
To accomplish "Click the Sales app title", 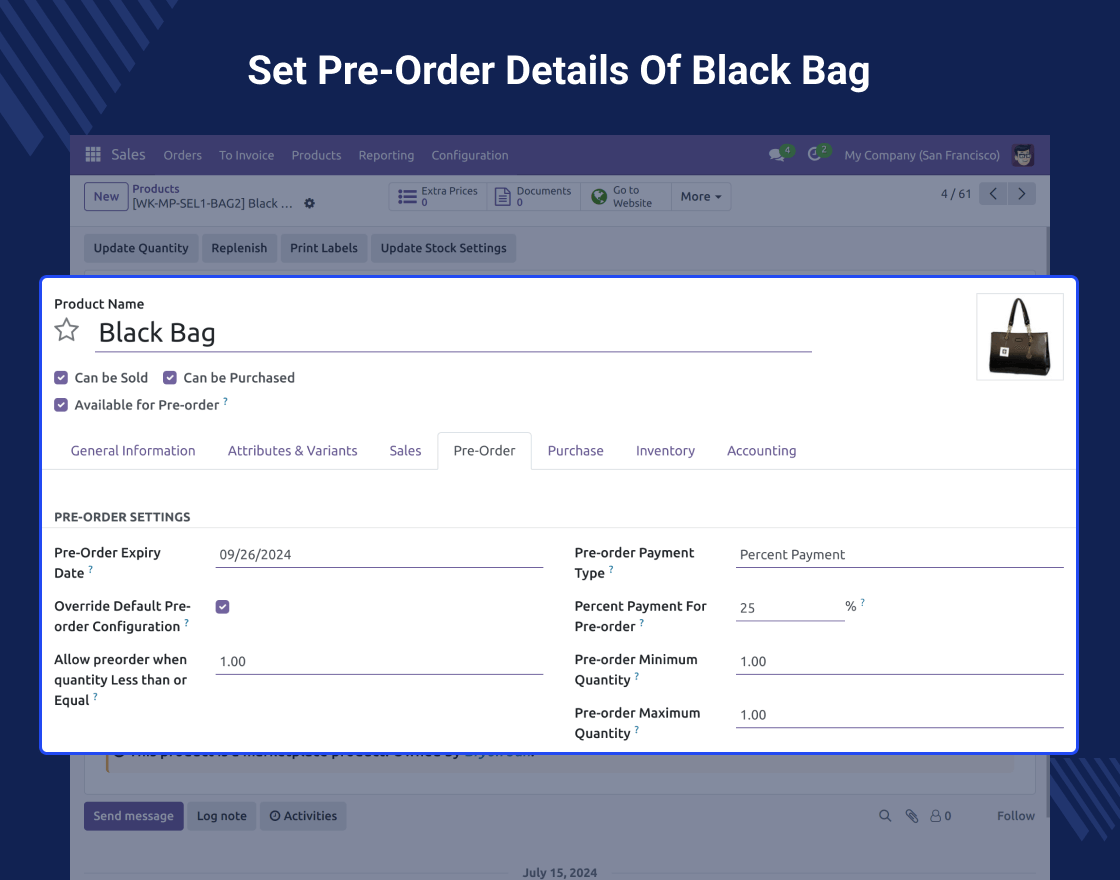I will tap(129, 154).
